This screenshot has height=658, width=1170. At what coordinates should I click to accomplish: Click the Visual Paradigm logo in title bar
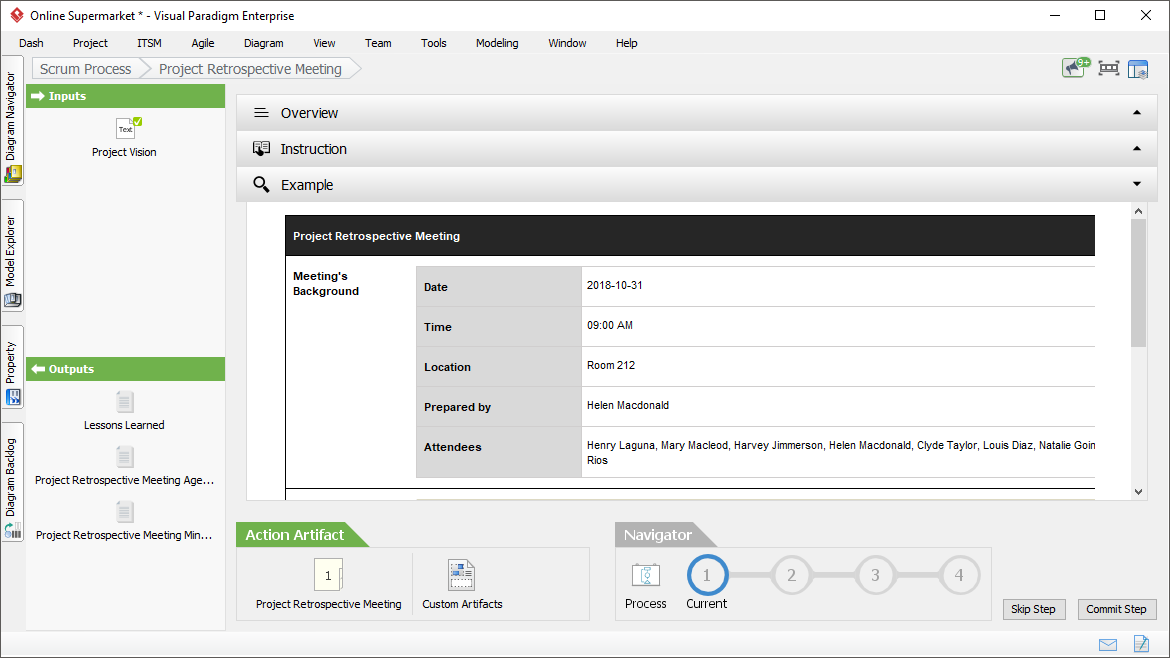point(16,15)
